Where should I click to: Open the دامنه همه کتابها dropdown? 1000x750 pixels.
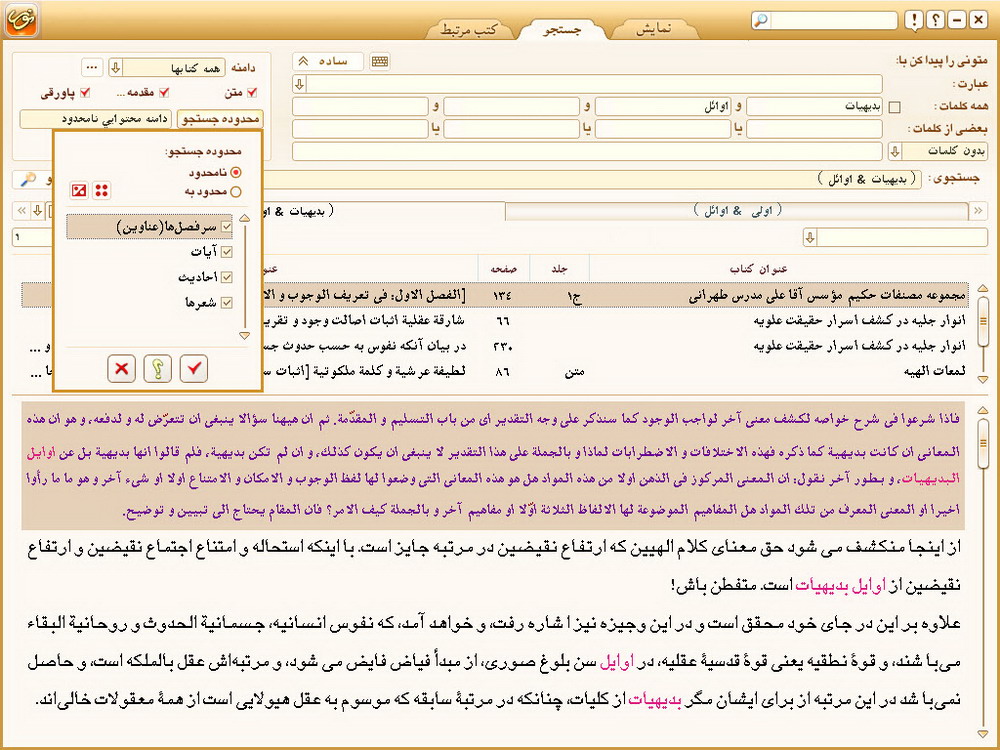coord(115,67)
